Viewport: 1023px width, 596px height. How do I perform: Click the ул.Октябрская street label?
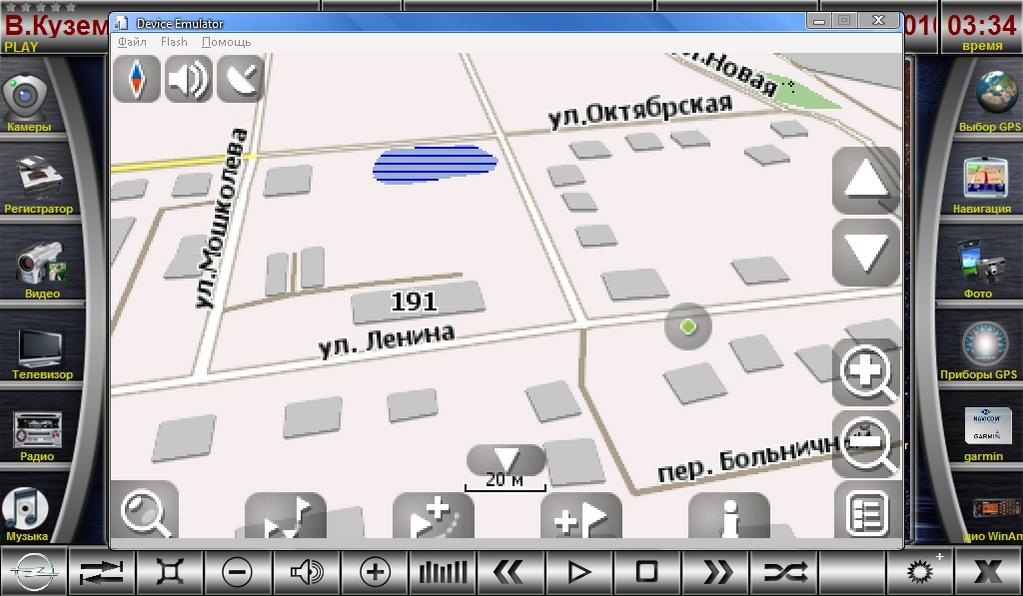[x=639, y=110]
